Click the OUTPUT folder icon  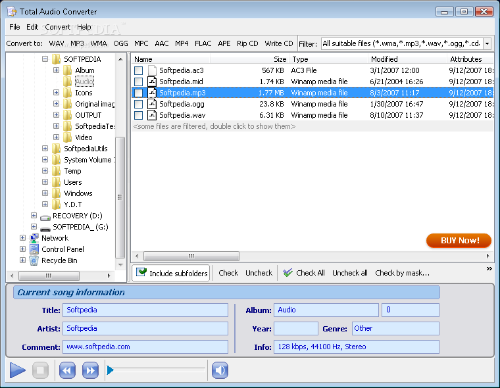tap(67, 115)
